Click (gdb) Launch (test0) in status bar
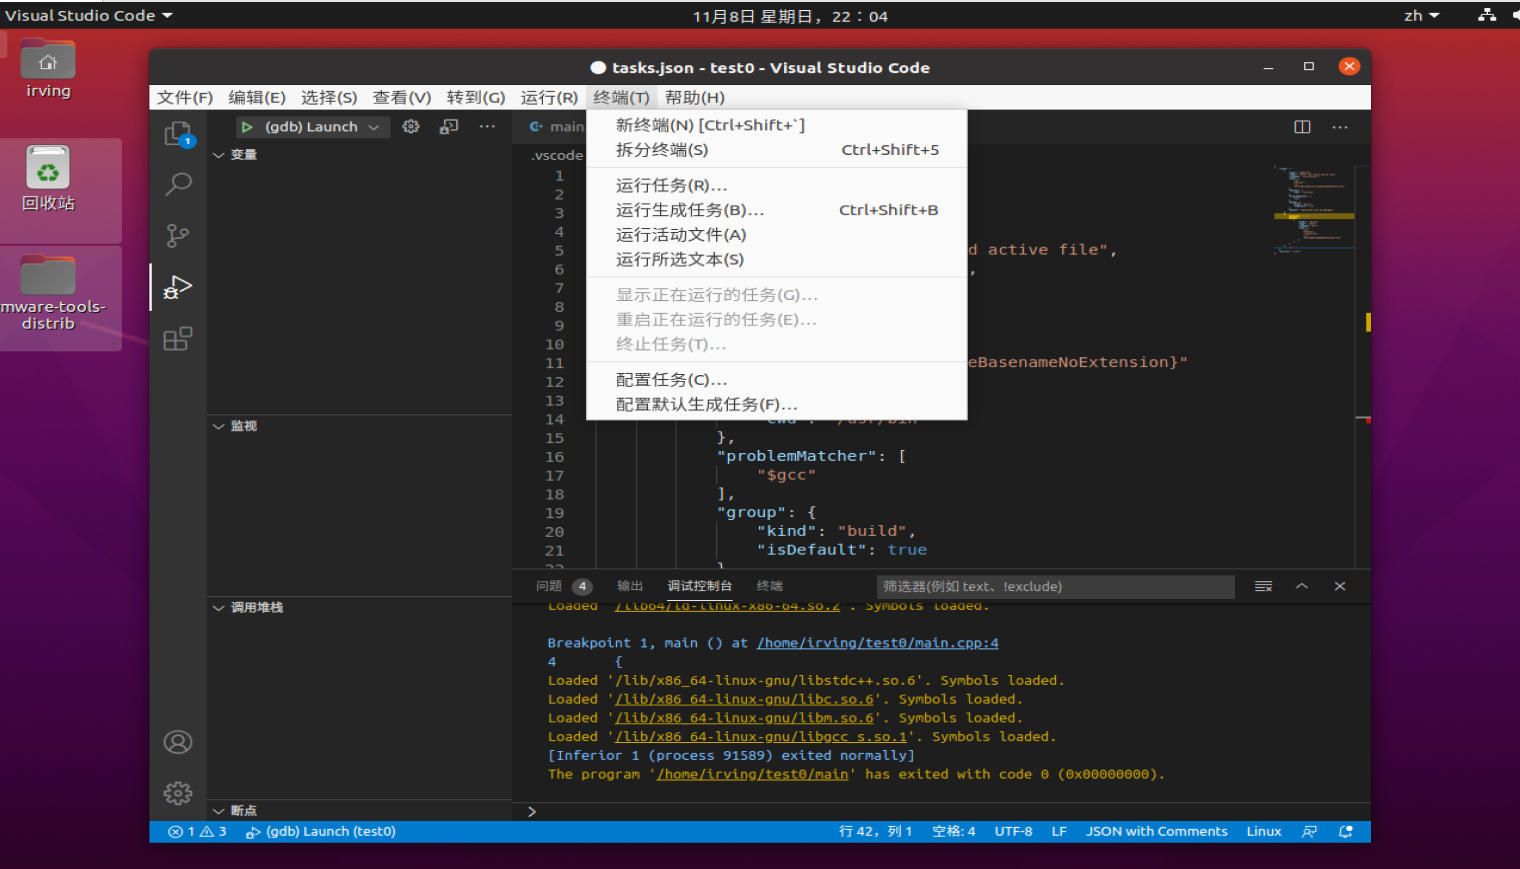Image resolution: width=1520 pixels, height=869 pixels. pos(321,832)
